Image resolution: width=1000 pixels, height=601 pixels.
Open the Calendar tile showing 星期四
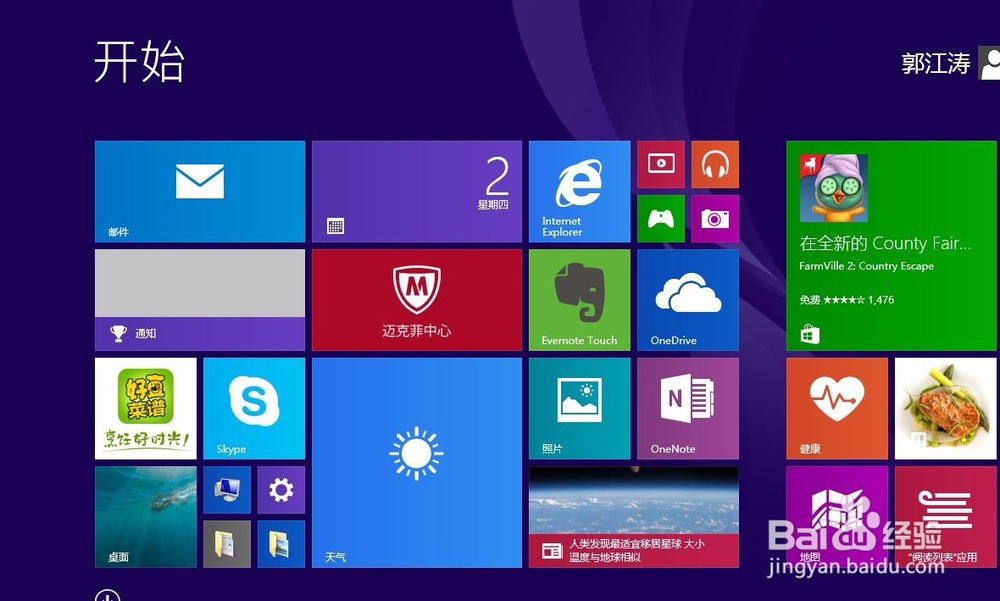pyautogui.click(x=416, y=191)
